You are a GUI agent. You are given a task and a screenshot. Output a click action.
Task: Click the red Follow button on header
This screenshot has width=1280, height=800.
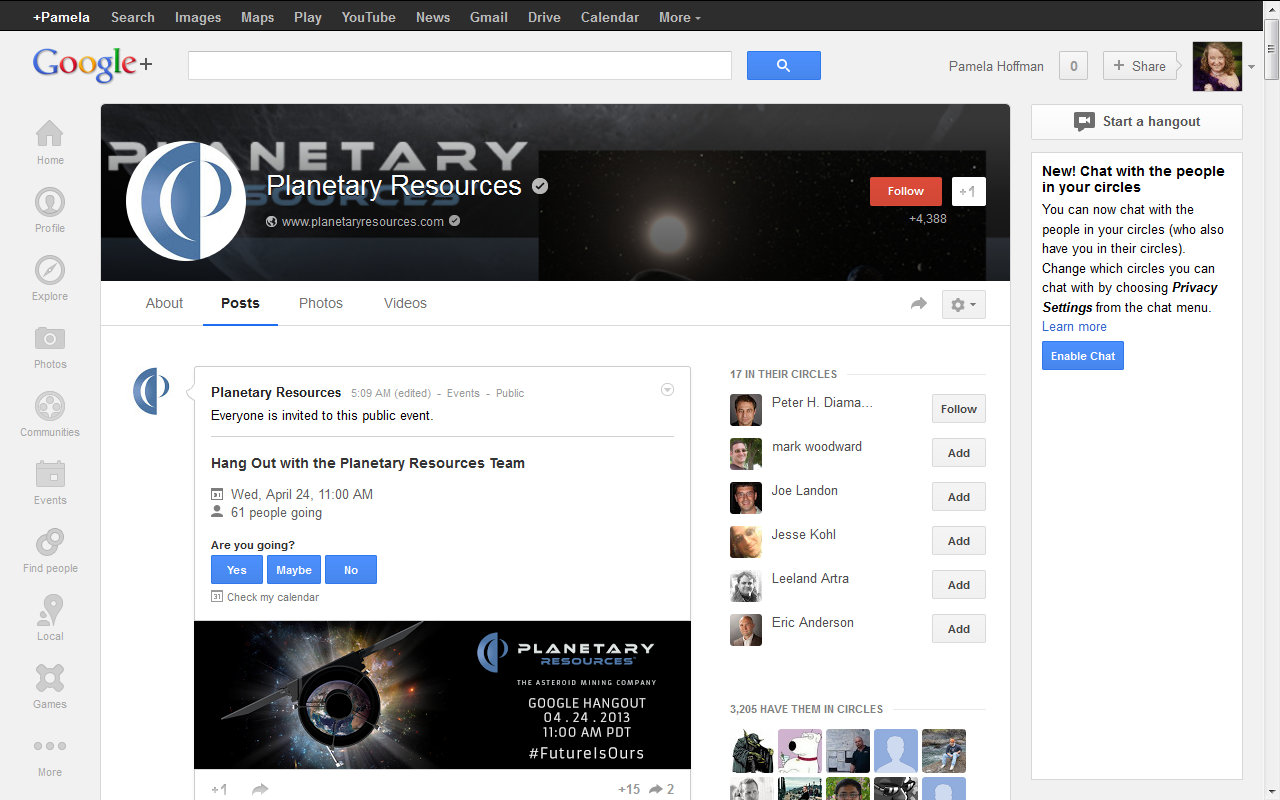tap(906, 191)
